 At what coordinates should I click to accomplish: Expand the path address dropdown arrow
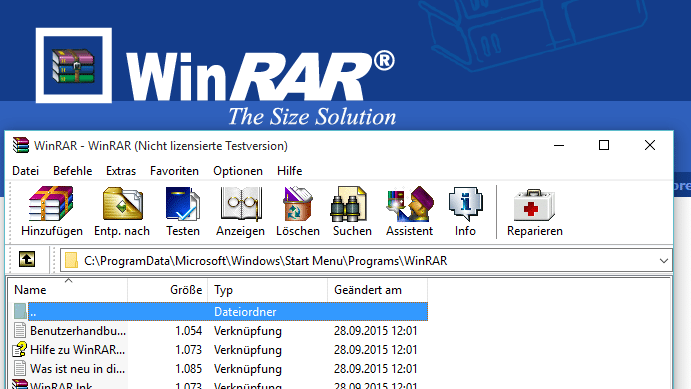click(x=664, y=261)
